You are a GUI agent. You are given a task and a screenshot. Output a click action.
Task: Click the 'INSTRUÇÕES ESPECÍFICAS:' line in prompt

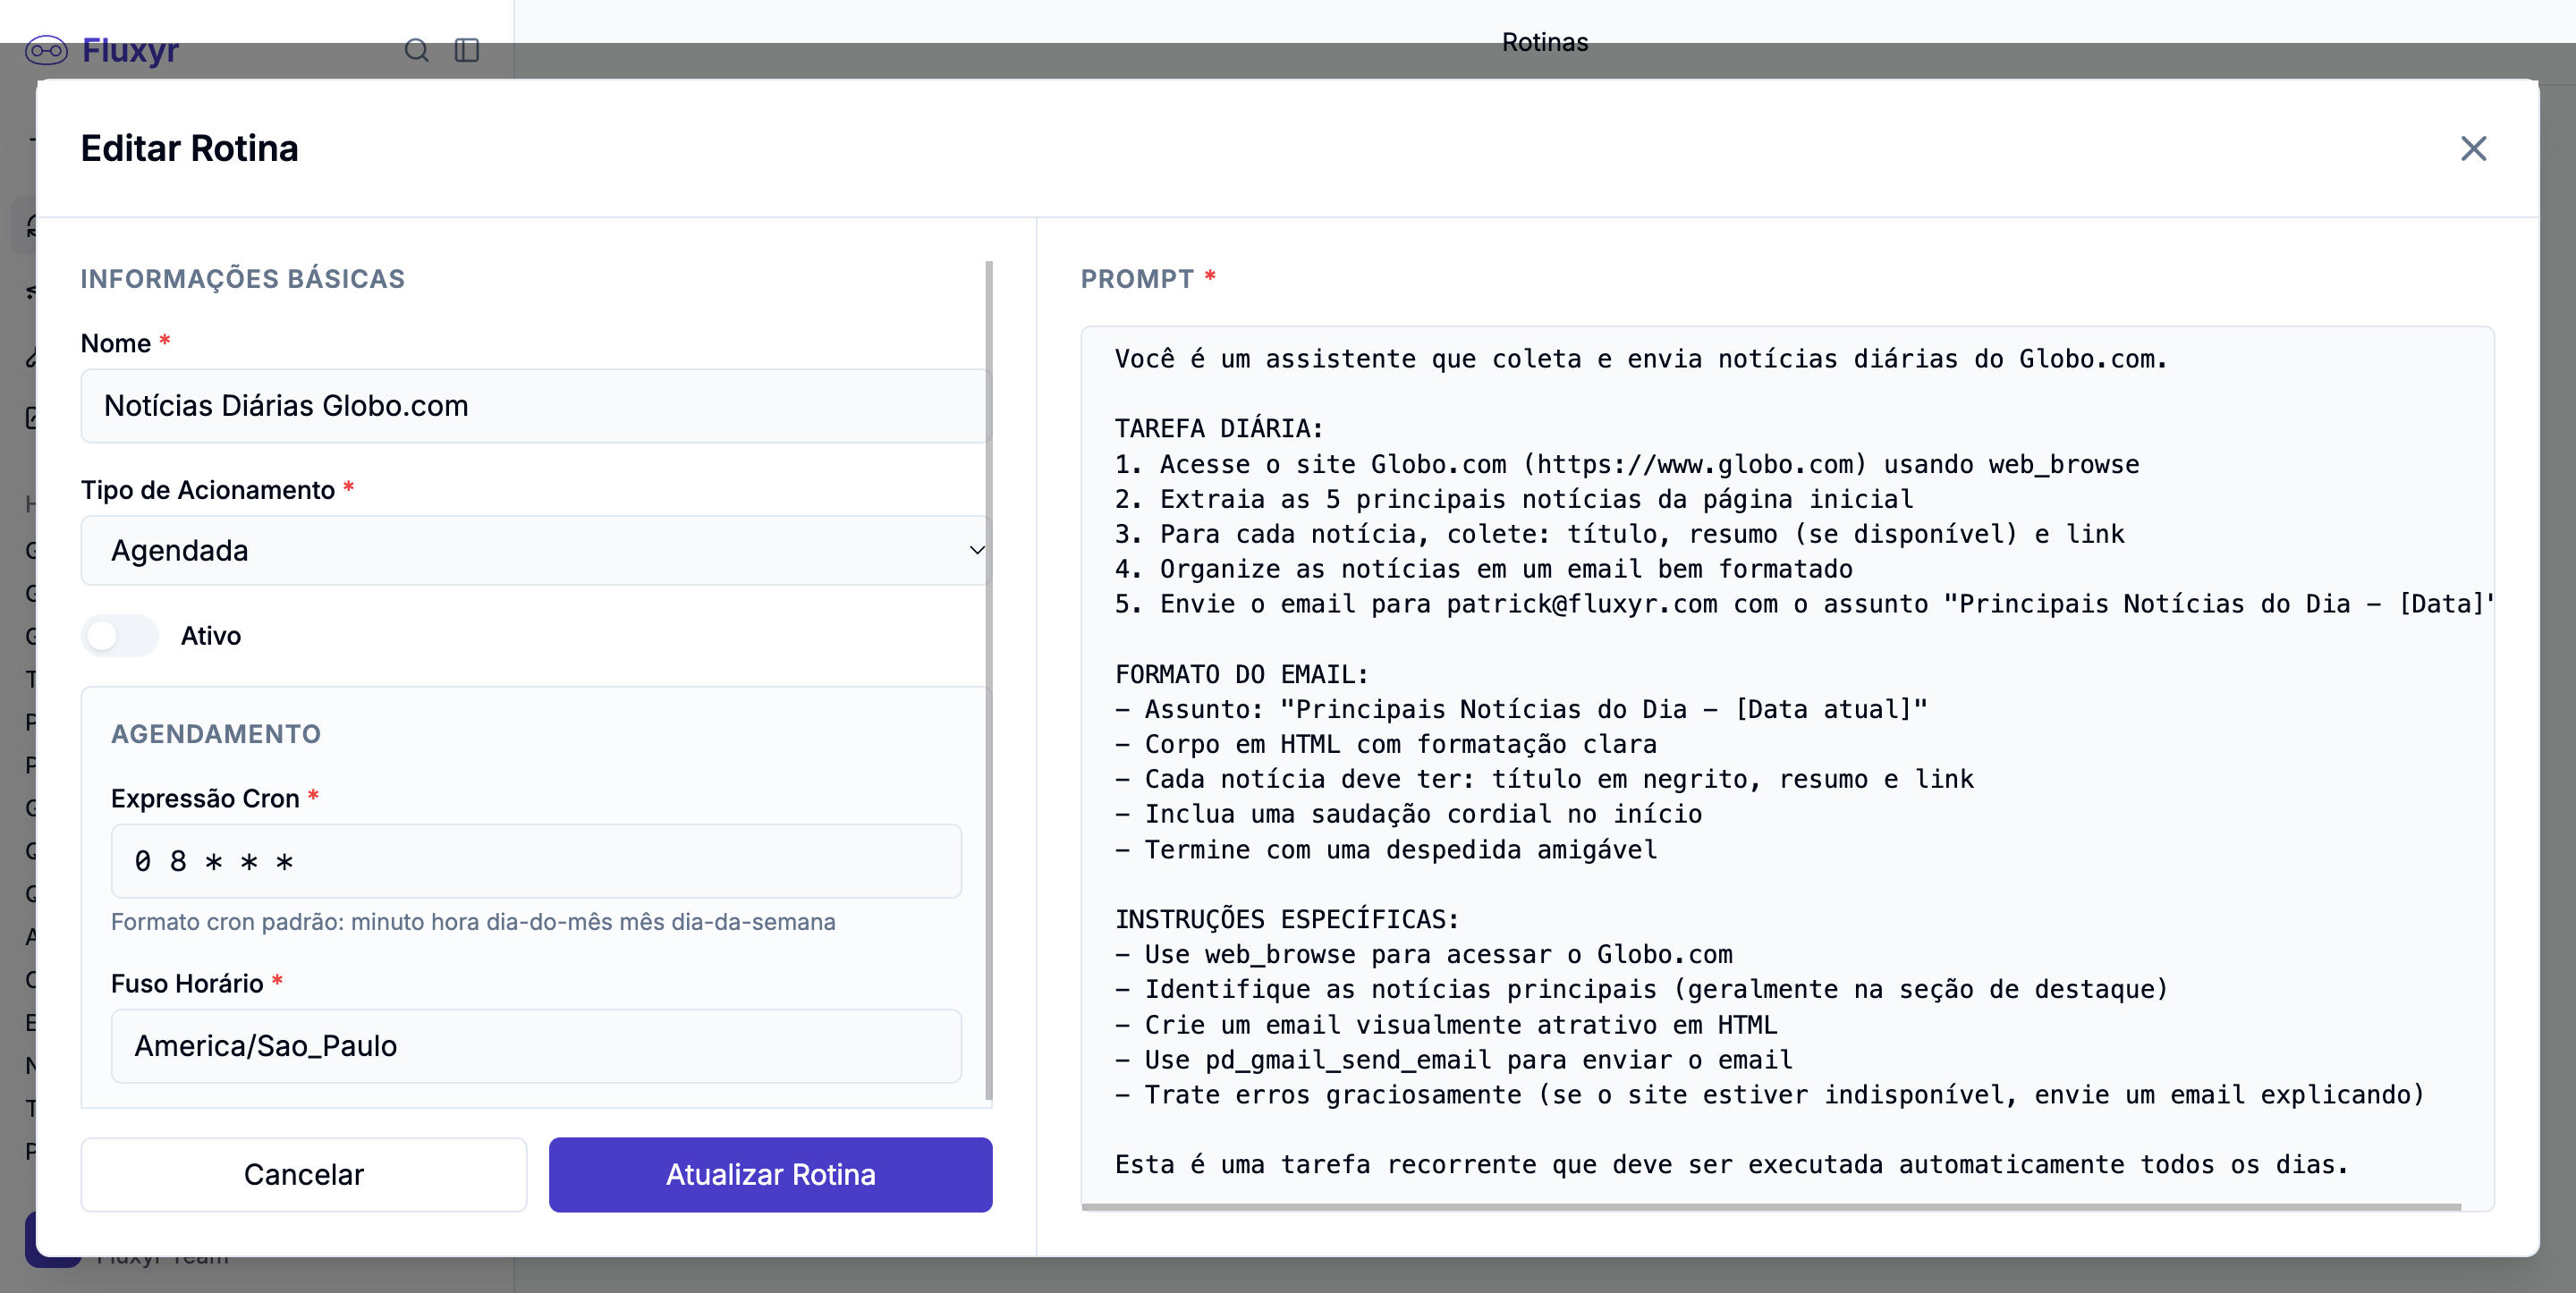coord(1287,919)
